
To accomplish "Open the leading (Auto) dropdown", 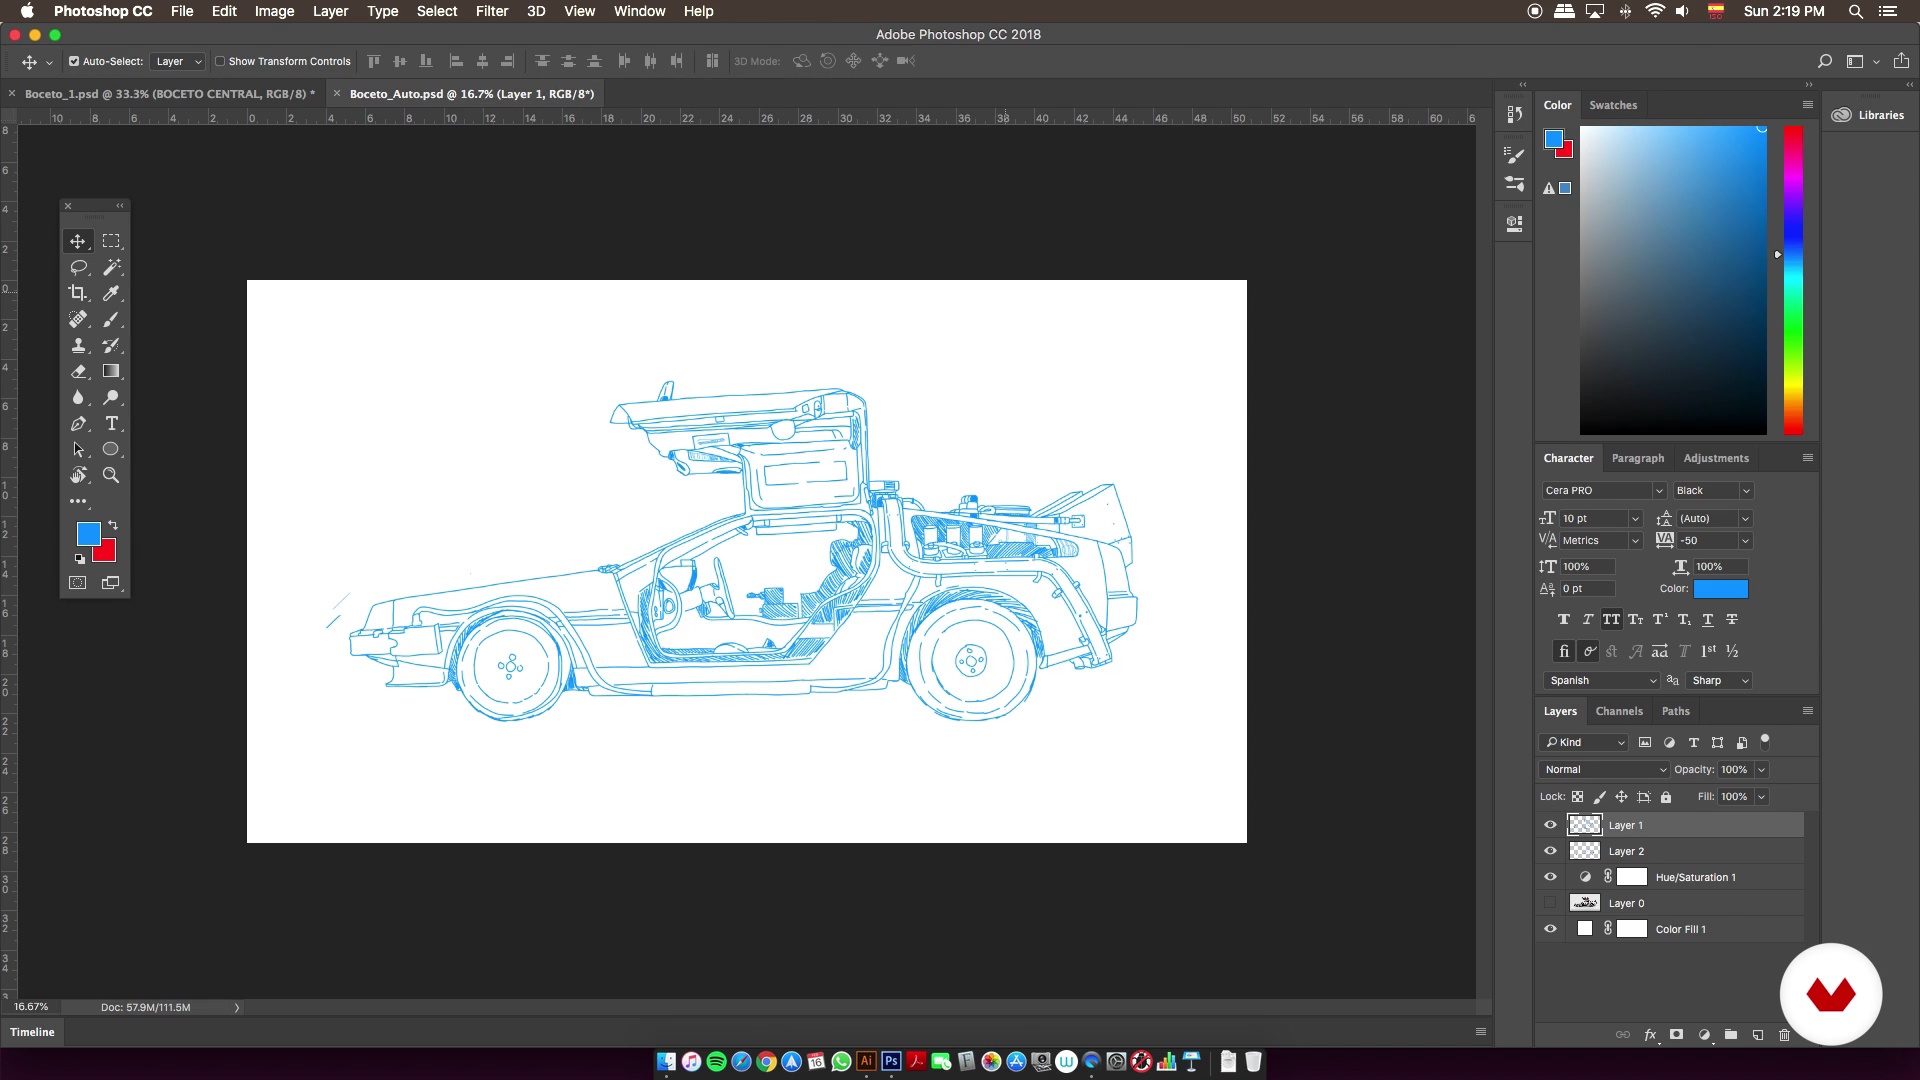I will (1745, 518).
